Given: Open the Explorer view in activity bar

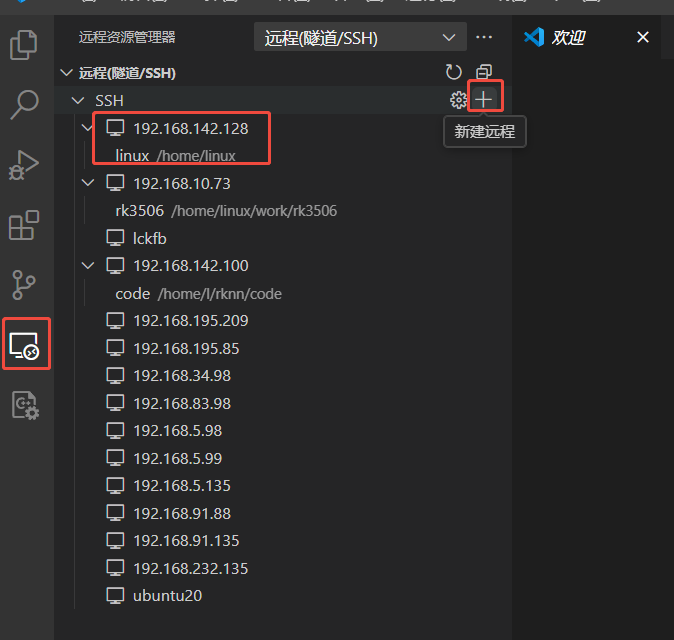Looking at the screenshot, I should (24, 45).
